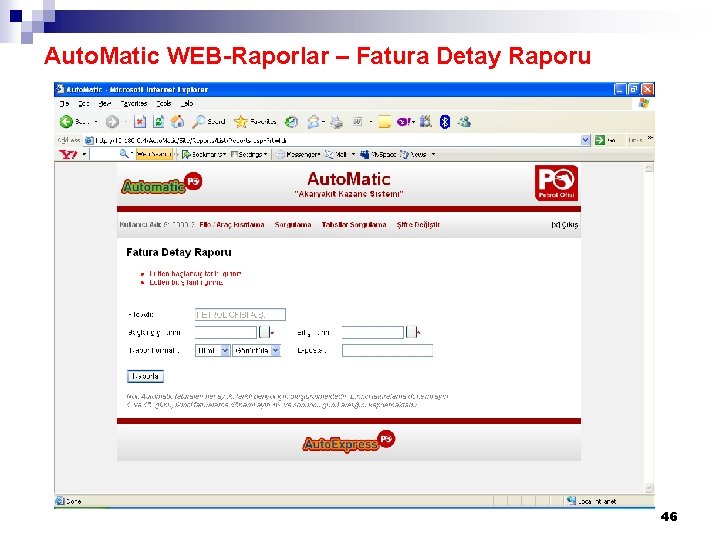The image size is (720, 540).
Task: Click the Yahoo Y! toolbar icon
Action: [x=404, y=122]
